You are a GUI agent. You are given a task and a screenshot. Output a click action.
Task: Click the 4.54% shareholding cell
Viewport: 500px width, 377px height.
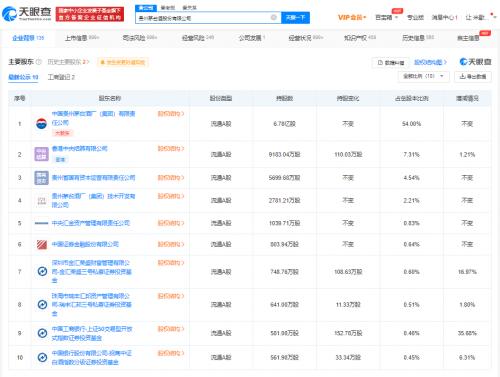[411, 178]
